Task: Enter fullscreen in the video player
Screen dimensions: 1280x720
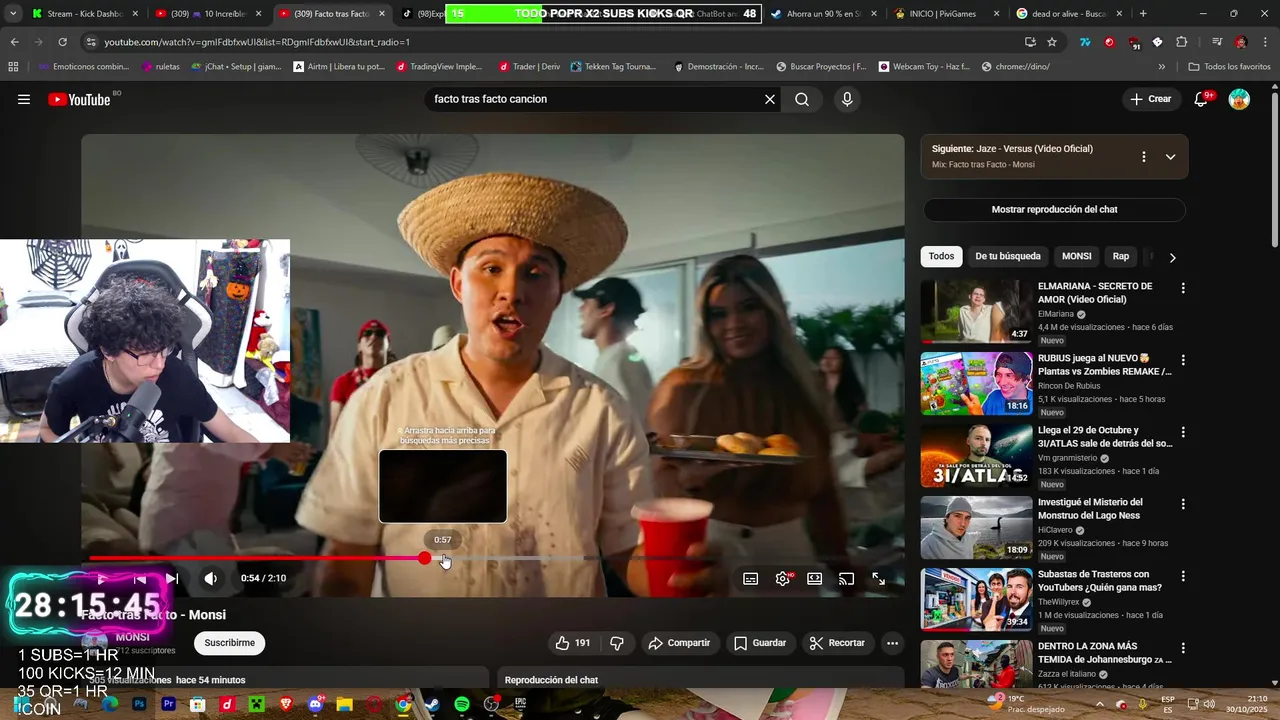Action: (x=879, y=578)
